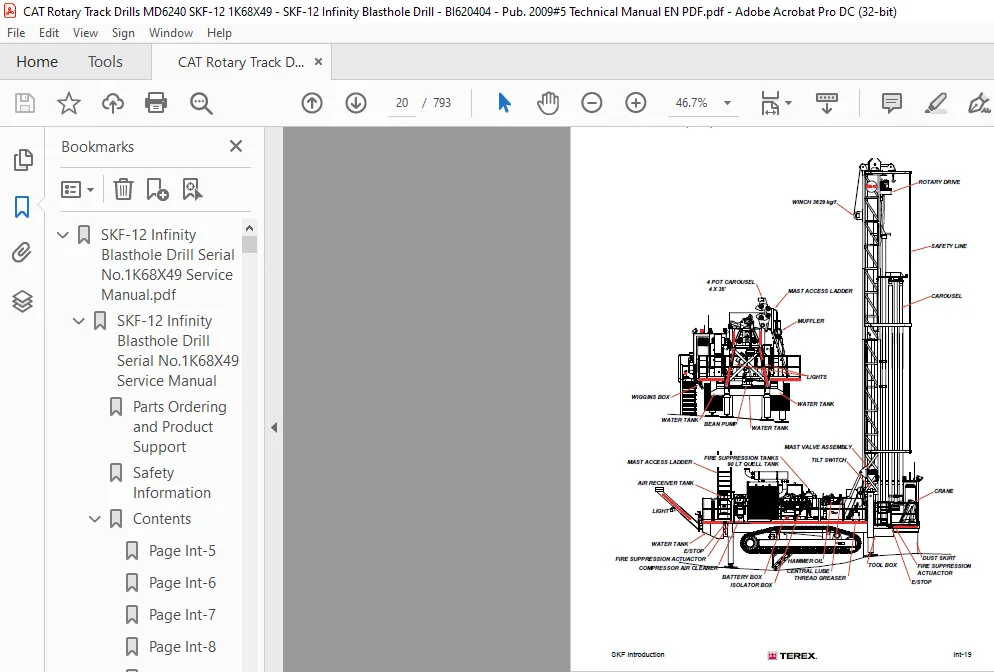
Task: Open the File menu
Action: click(16, 33)
